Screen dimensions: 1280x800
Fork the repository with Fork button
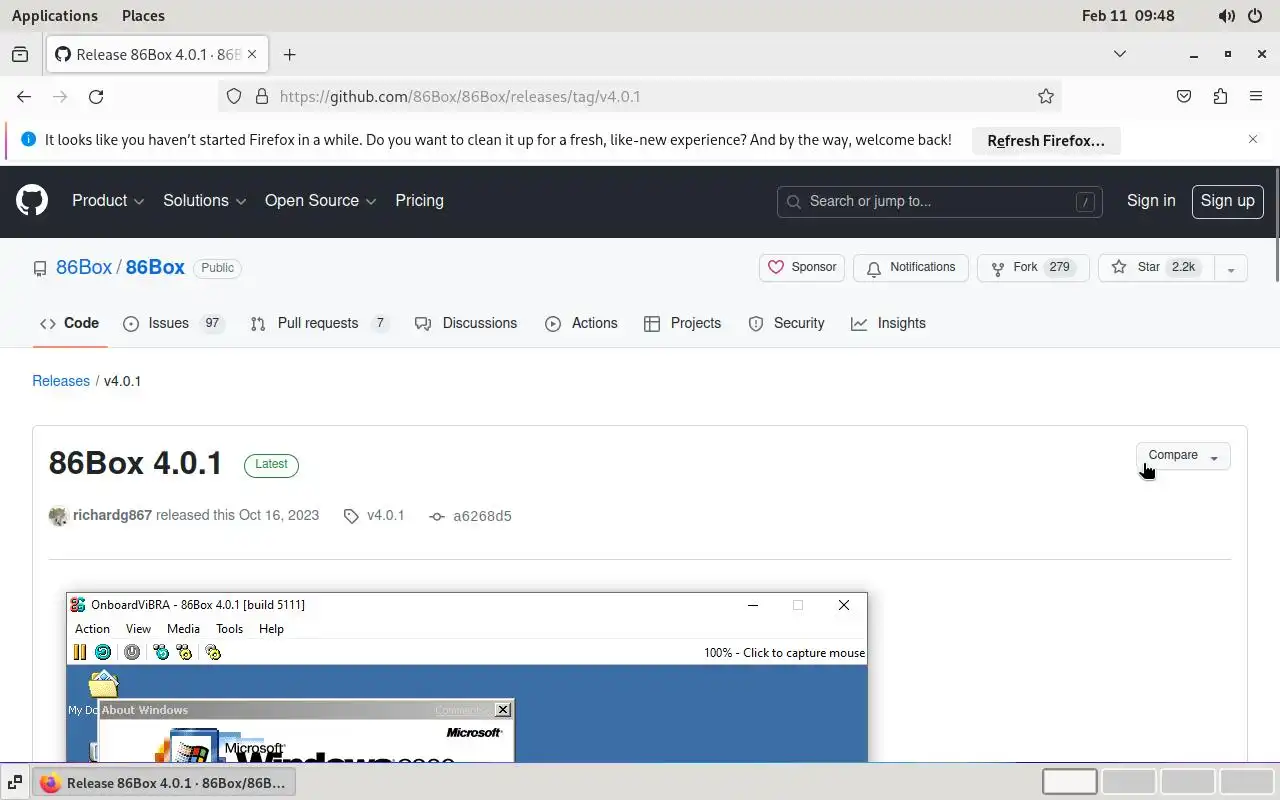pyautogui.click(x=1033, y=268)
